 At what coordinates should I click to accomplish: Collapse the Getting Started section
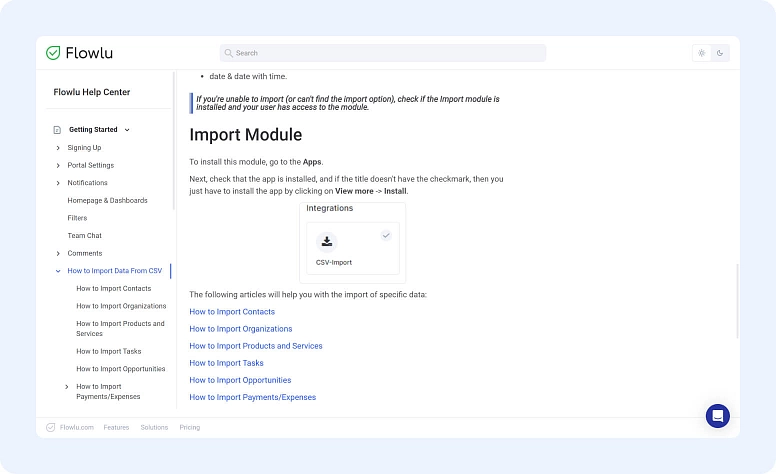127,130
